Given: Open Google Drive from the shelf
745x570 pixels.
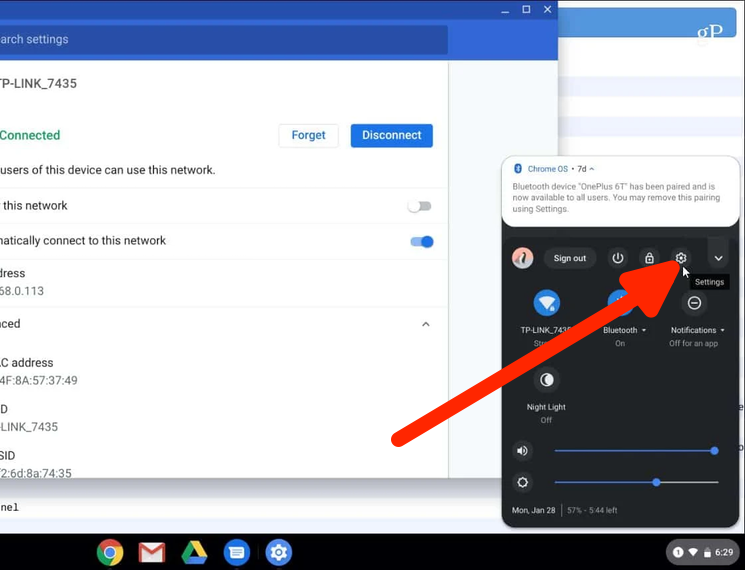Looking at the screenshot, I should click(x=194, y=551).
